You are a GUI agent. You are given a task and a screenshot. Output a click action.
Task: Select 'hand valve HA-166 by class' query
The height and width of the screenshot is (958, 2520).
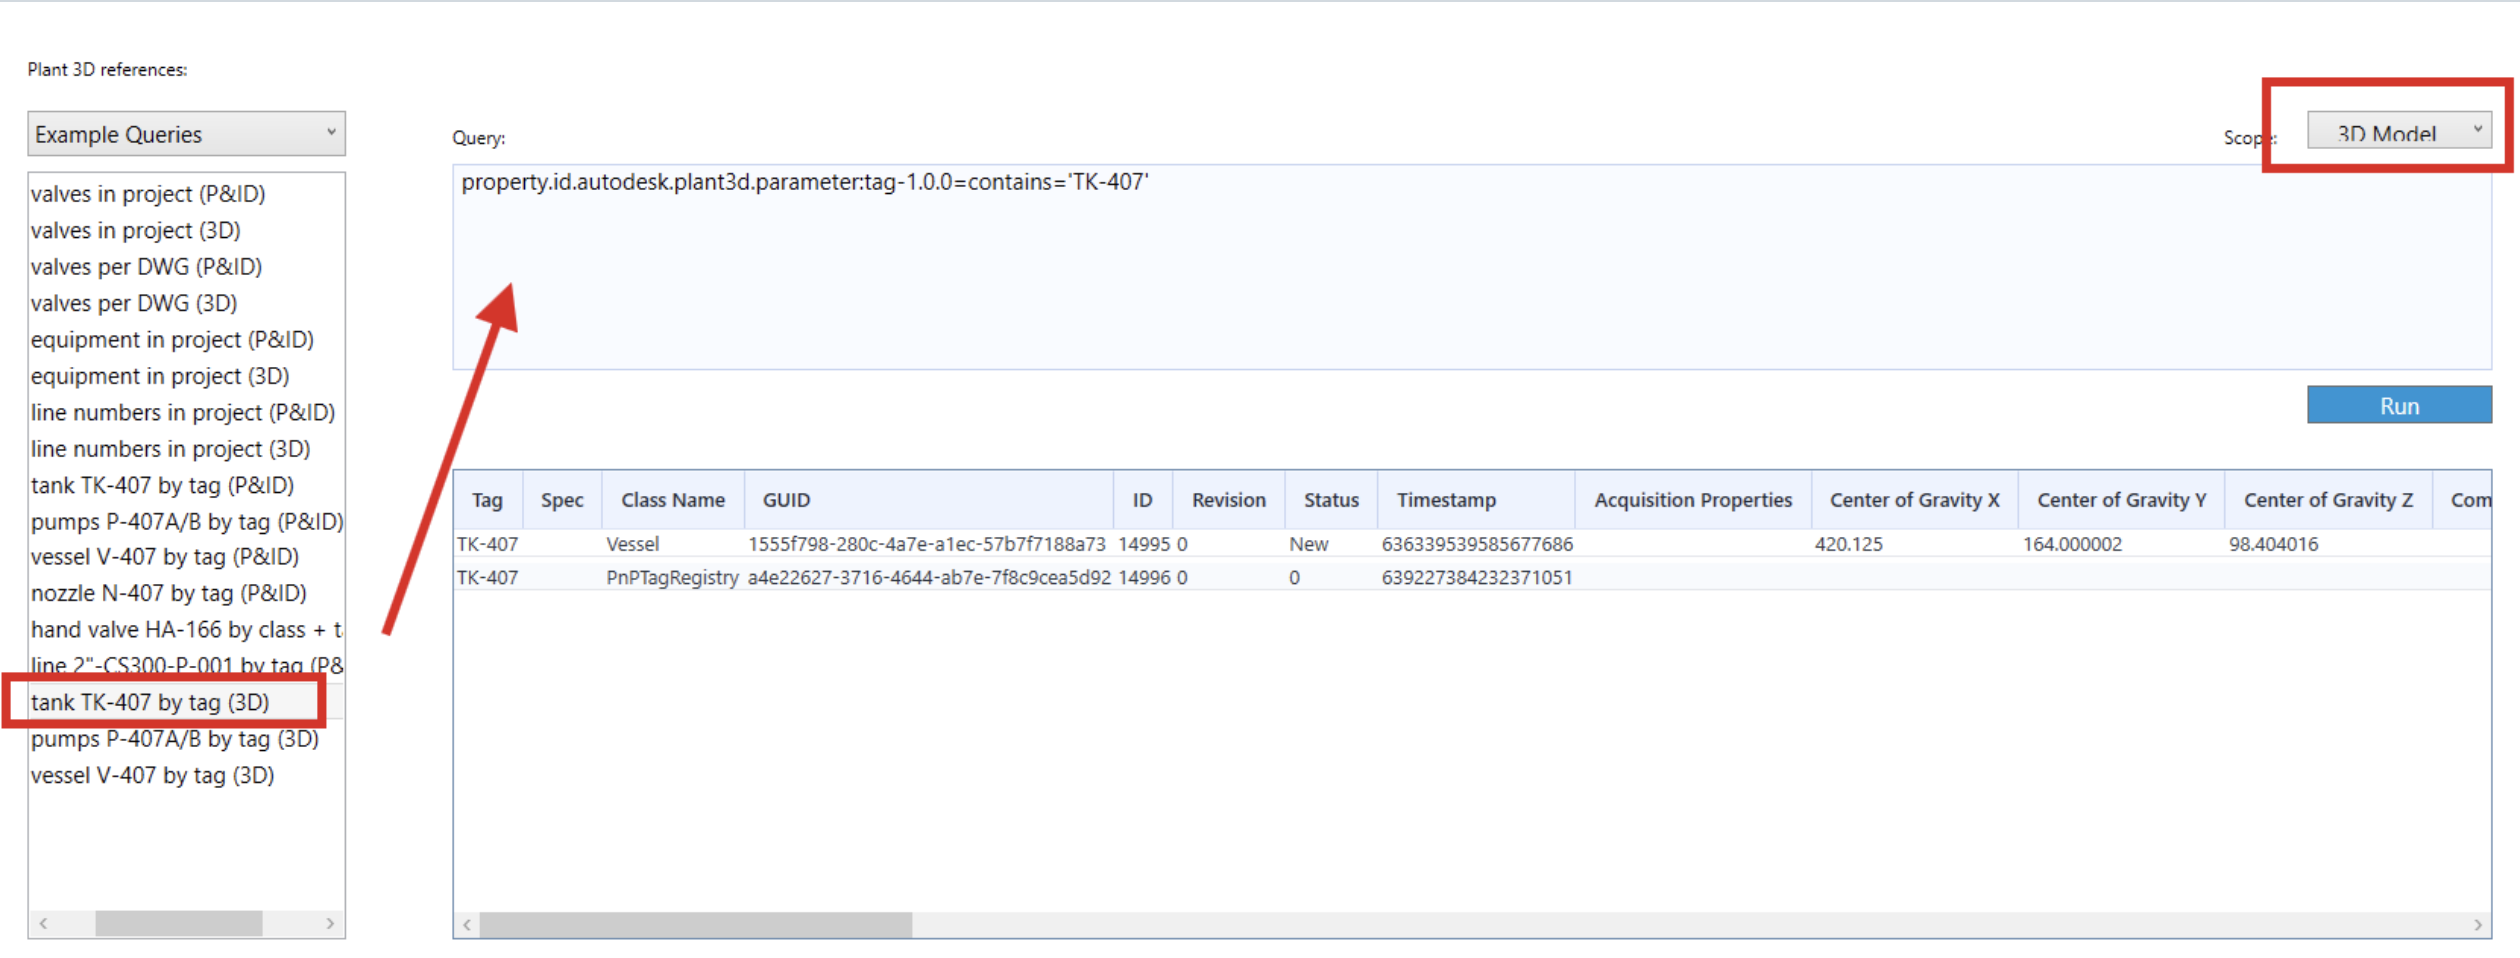(x=186, y=630)
